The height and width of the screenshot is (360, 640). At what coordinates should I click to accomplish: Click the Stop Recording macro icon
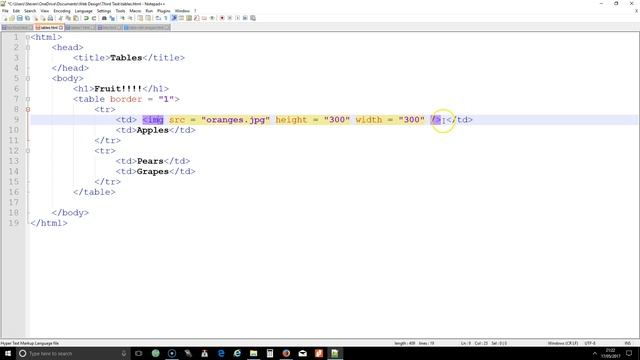(229, 18)
